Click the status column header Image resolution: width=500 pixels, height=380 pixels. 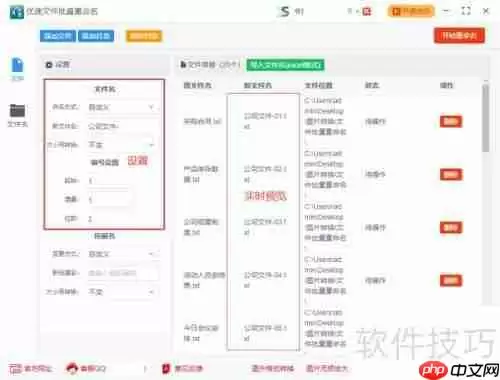point(372,85)
